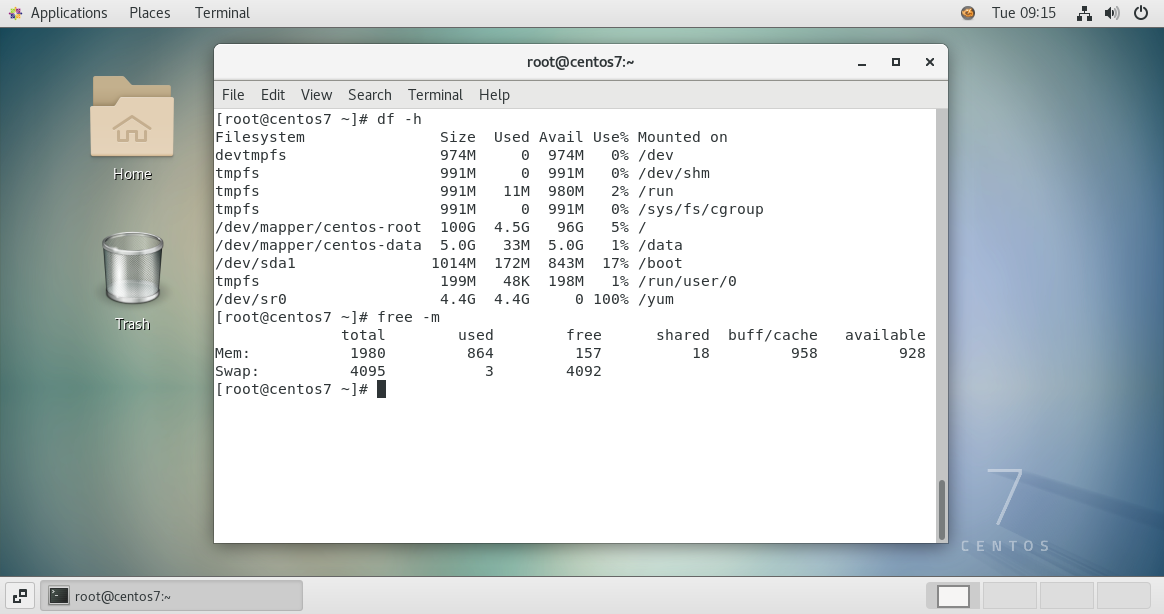The image size is (1164, 614).
Task: Open the Terminal menu in window menubar
Action: click(x=435, y=94)
